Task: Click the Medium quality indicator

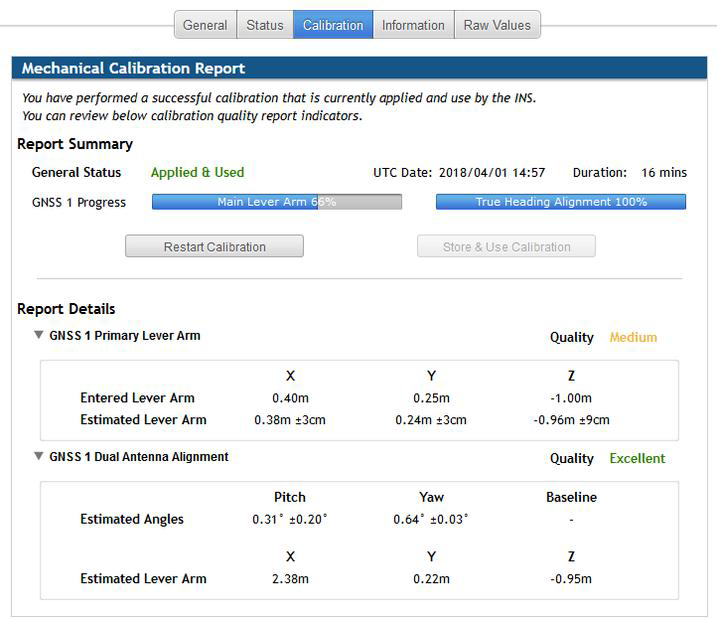Action: (x=633, y=338)
